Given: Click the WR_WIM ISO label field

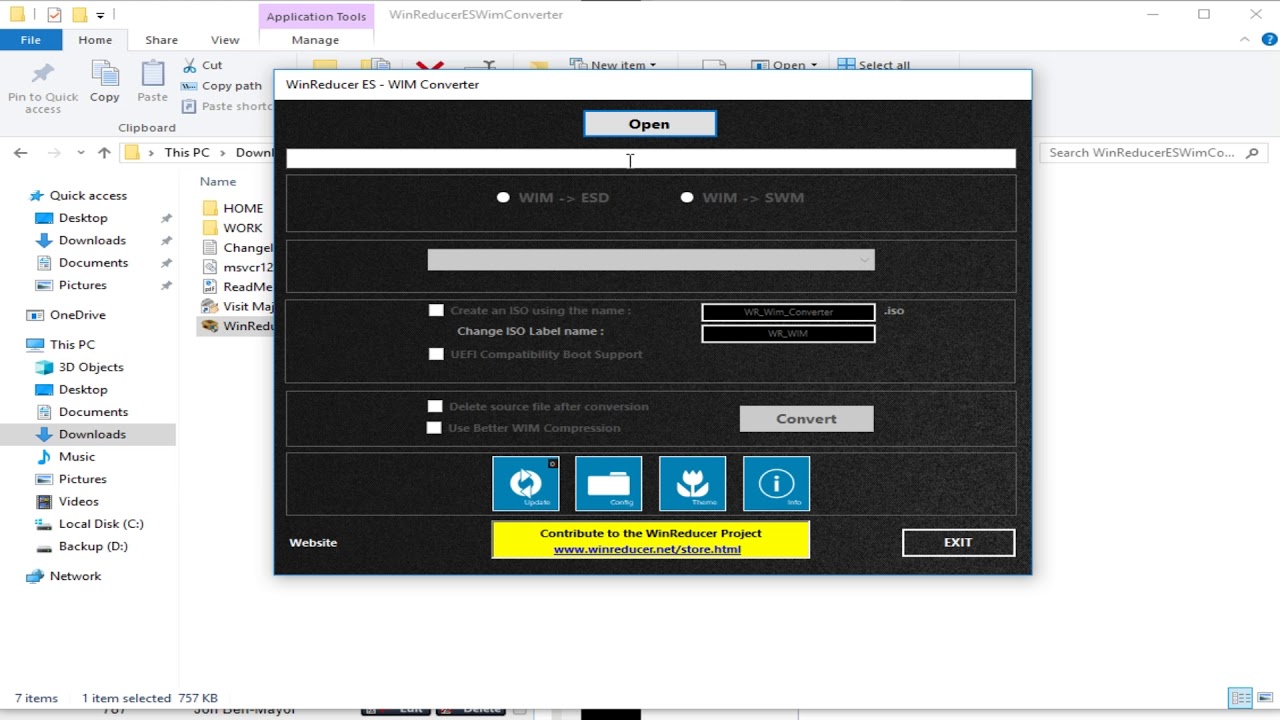Looking at the screenshot, I should 788,334.
